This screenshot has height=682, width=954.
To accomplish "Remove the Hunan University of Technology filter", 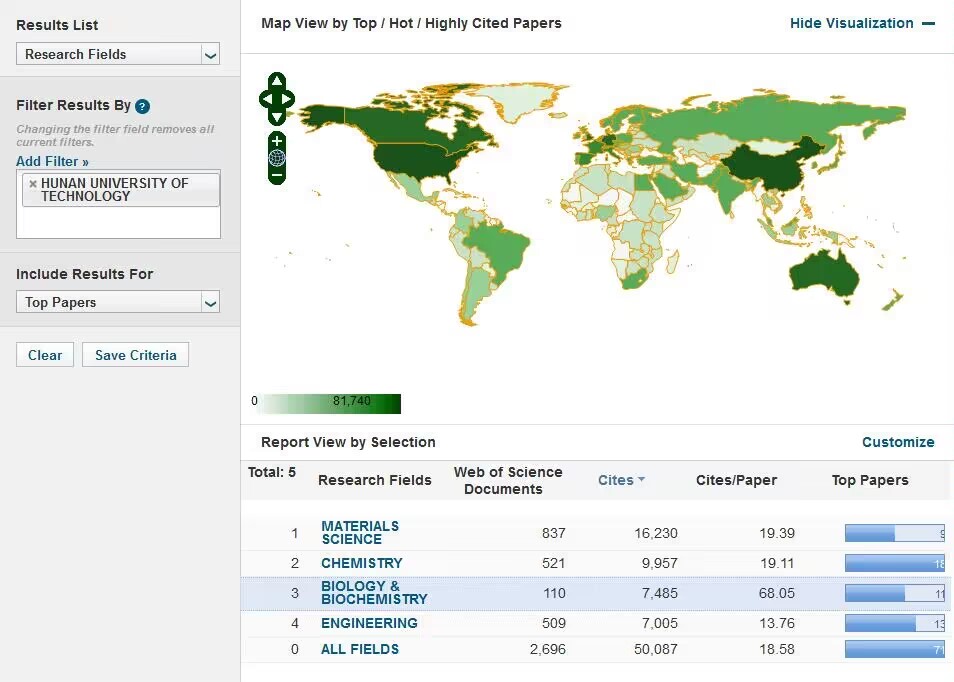I will click(33, 184).
